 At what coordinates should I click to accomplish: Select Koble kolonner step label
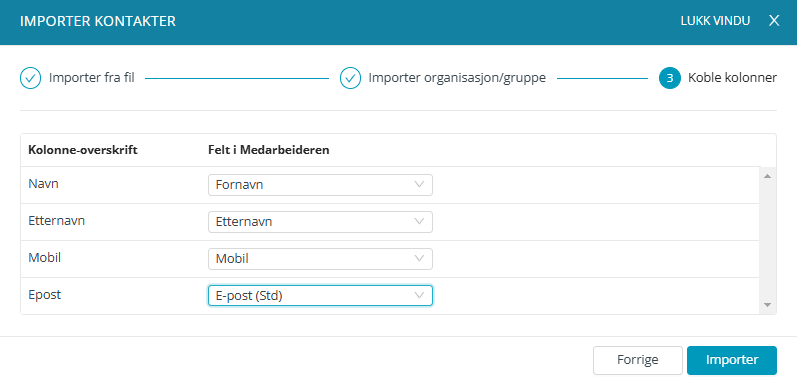[732, 78]
